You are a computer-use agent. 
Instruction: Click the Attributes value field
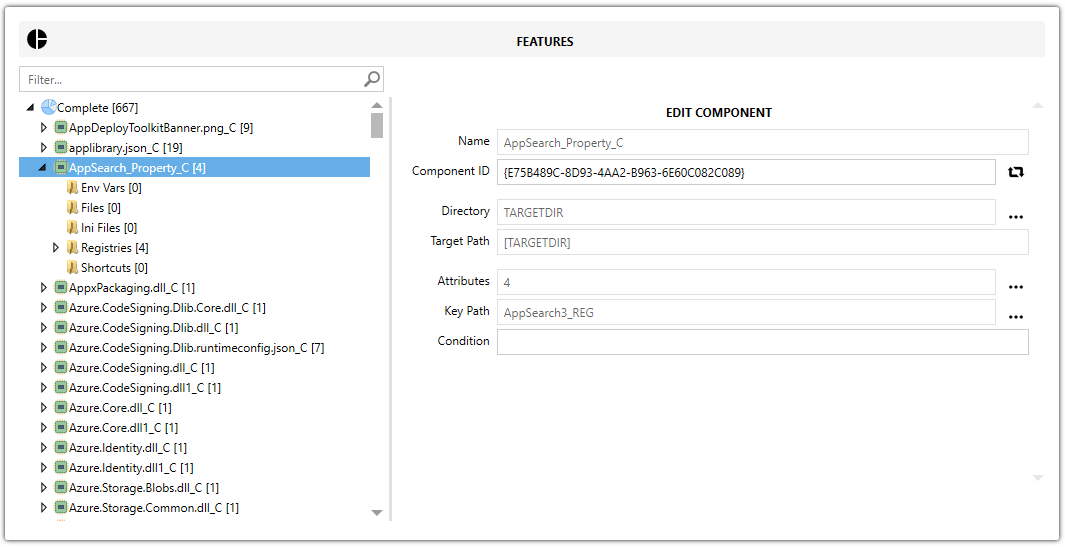(x=746, y=282)
